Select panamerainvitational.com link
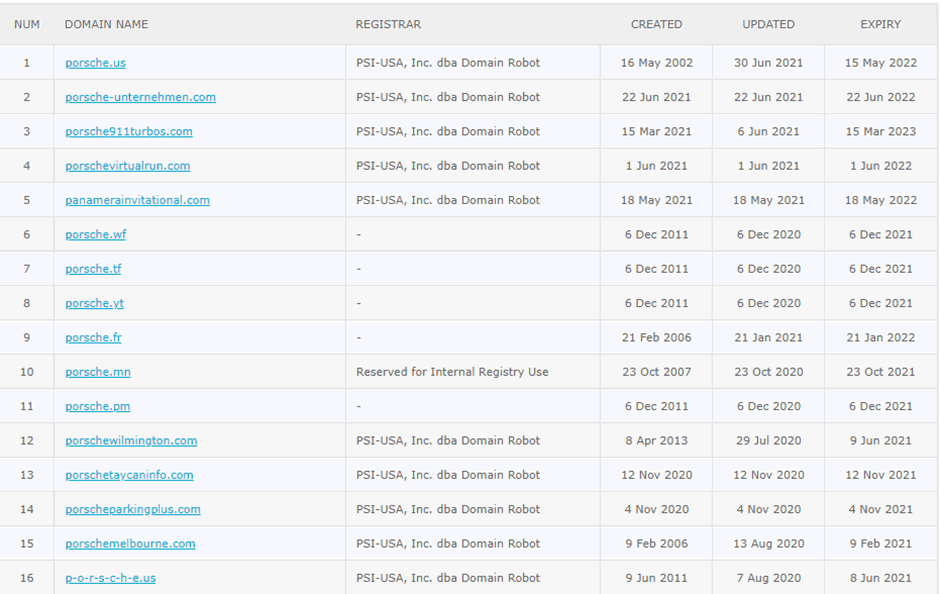Image resolution: width=940 pixels, height=594 pixels. [137, 200]
